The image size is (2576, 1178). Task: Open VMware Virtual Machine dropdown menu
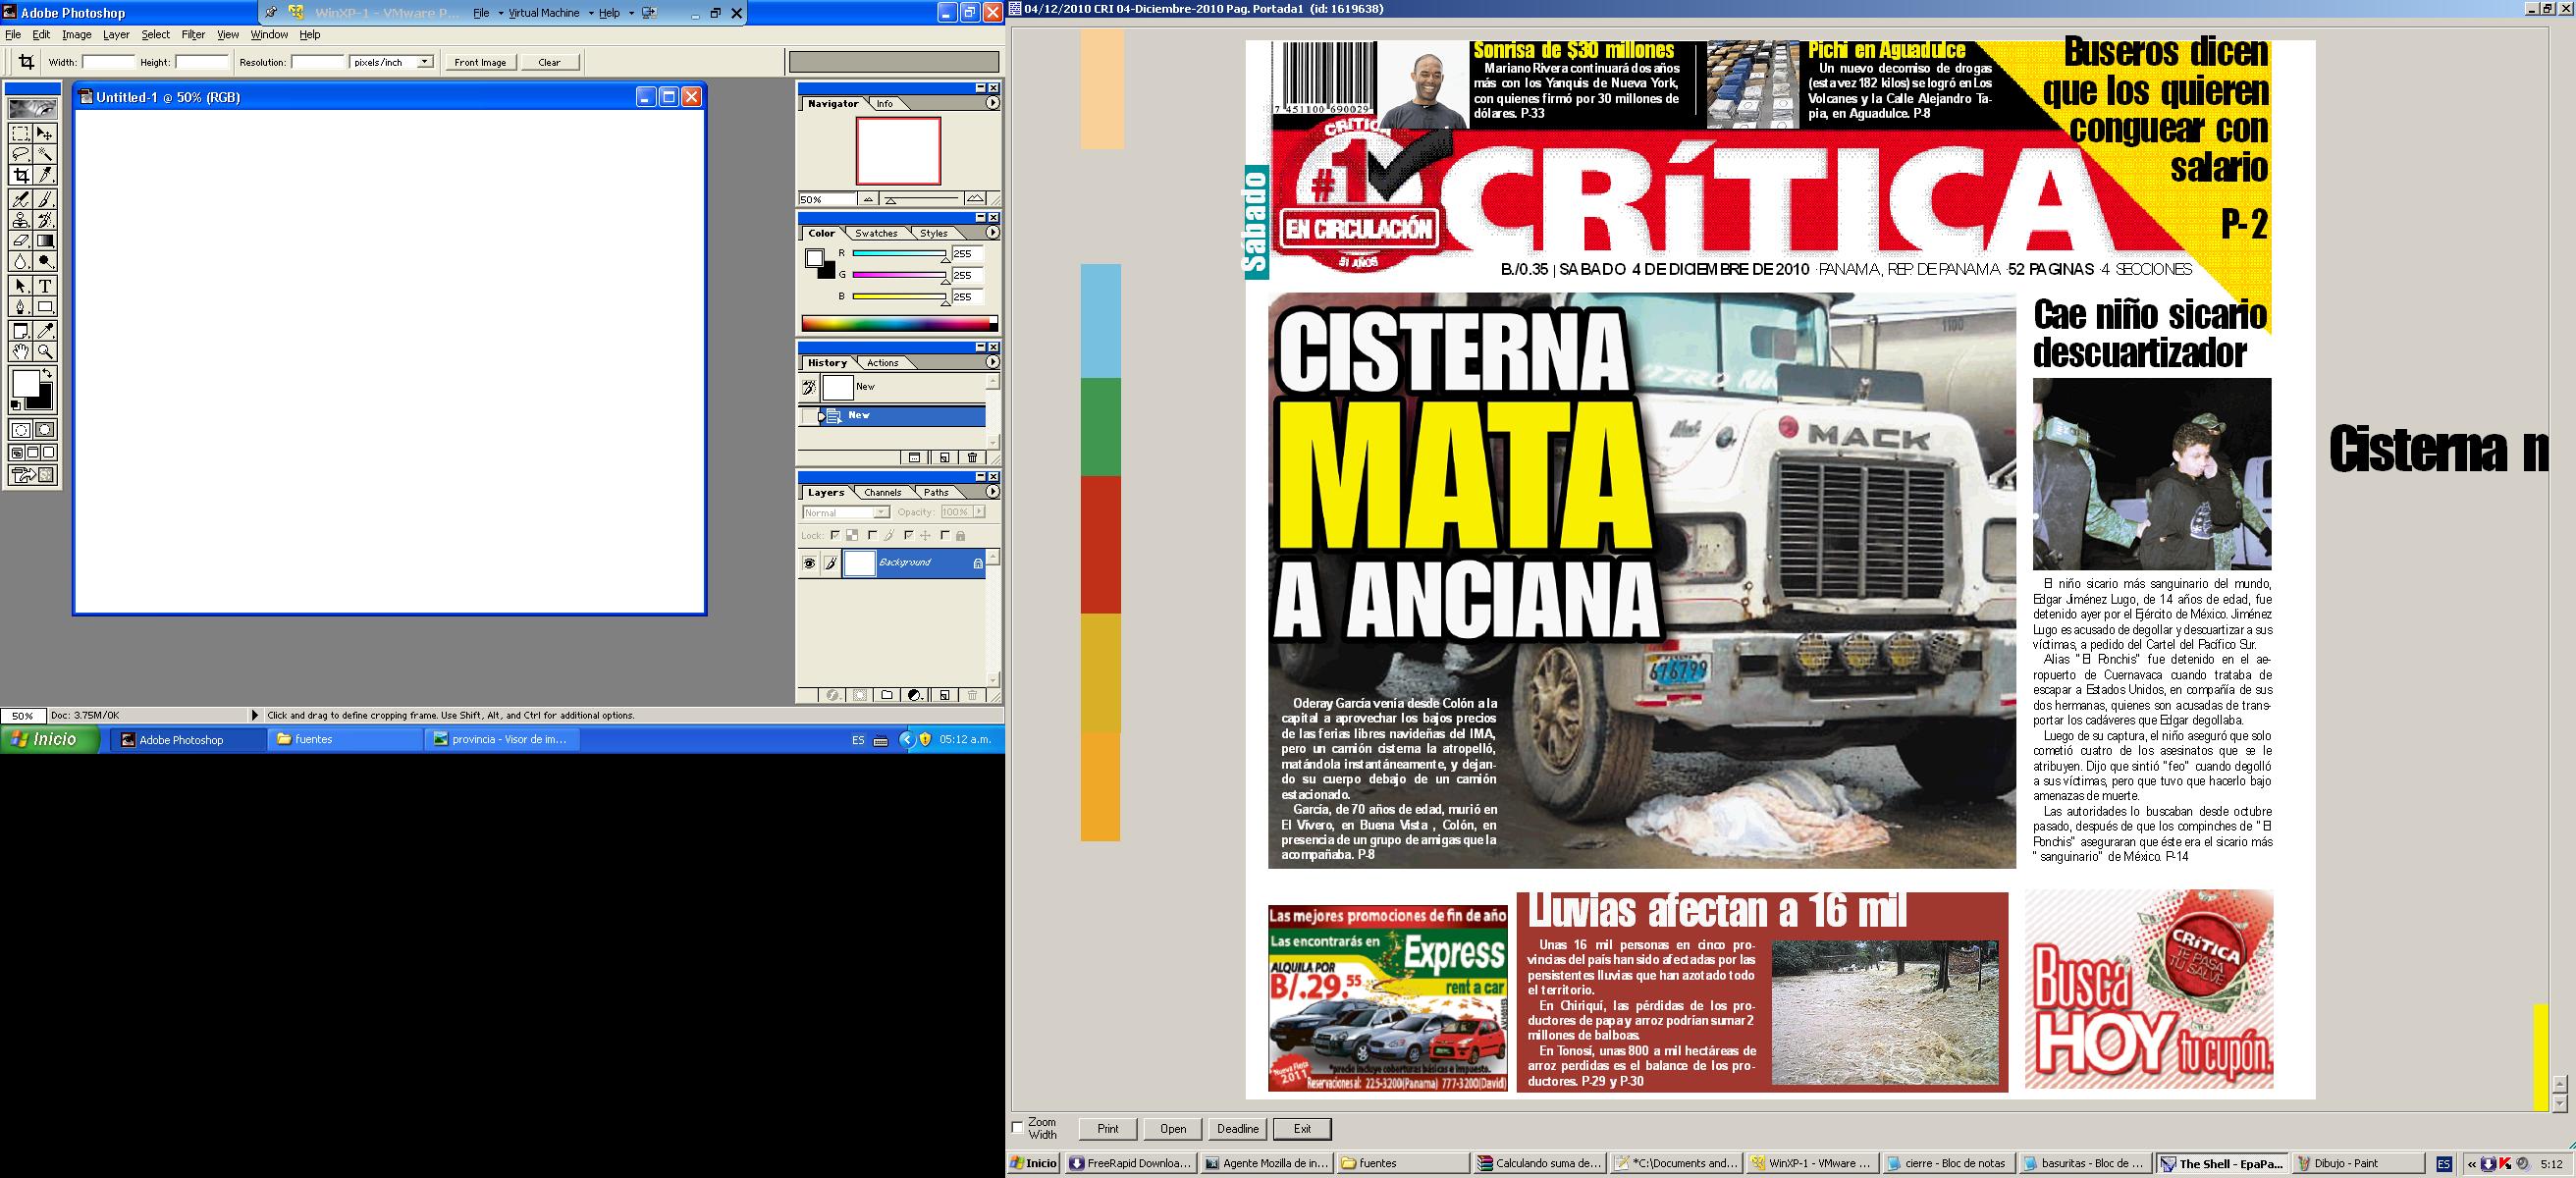coord(551,13)
